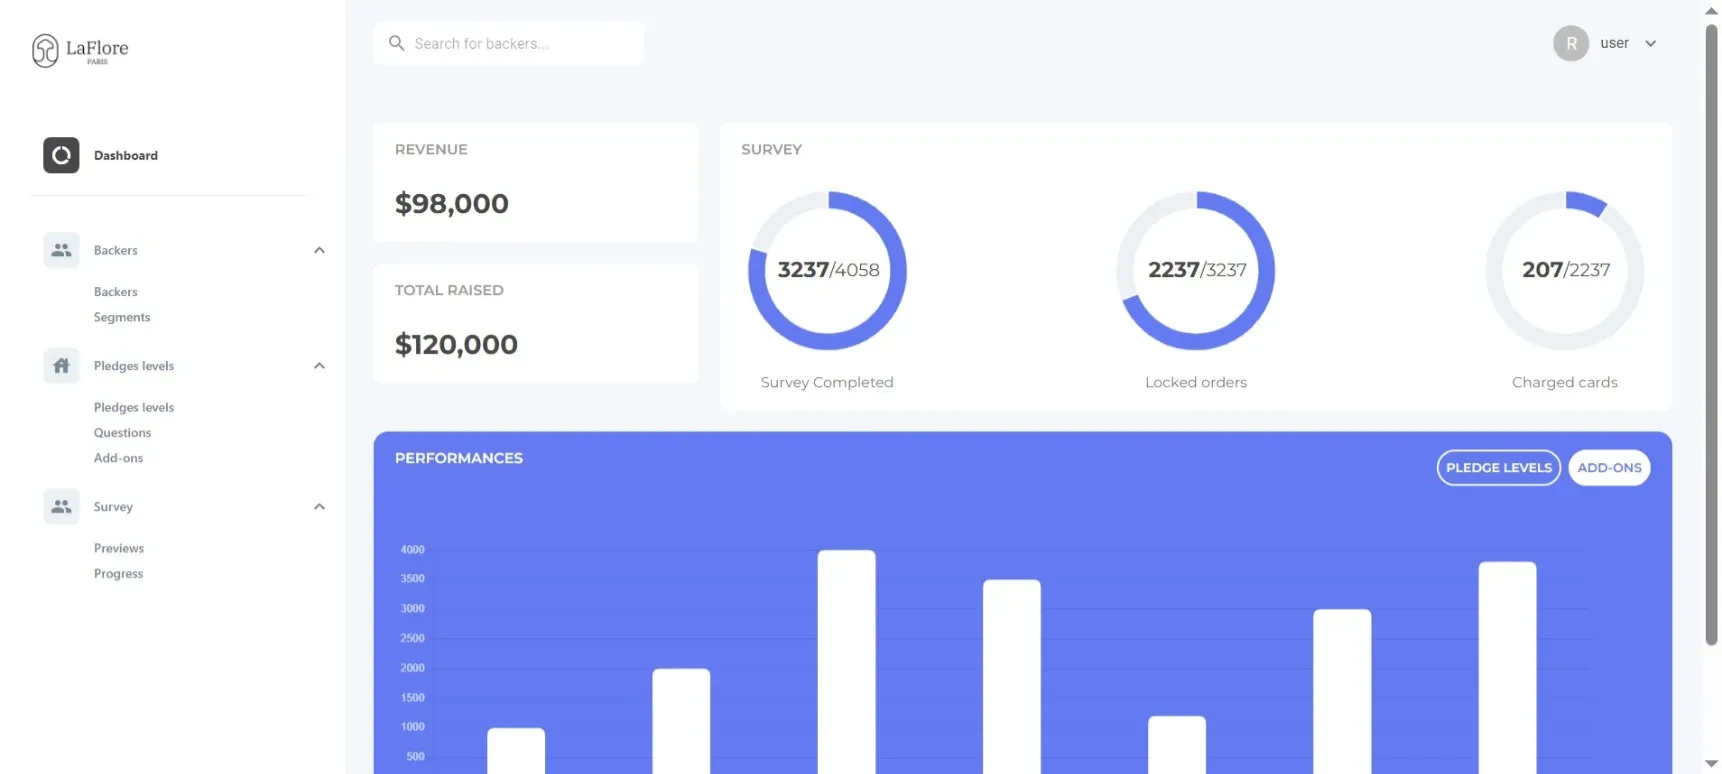The width and height of the screenshot is (1722, 774).
Task: Collapse the Backers section chevron
Action: tap(319, 250)
